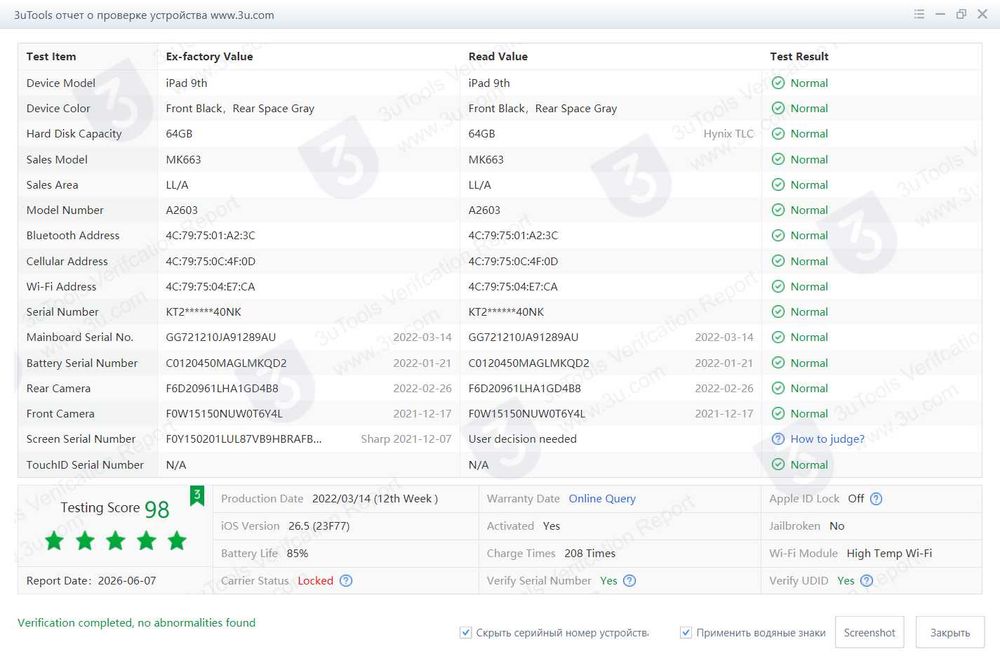Click the Verify UDID help icon
Viewport: 1000px width, 663px height.
866,581
